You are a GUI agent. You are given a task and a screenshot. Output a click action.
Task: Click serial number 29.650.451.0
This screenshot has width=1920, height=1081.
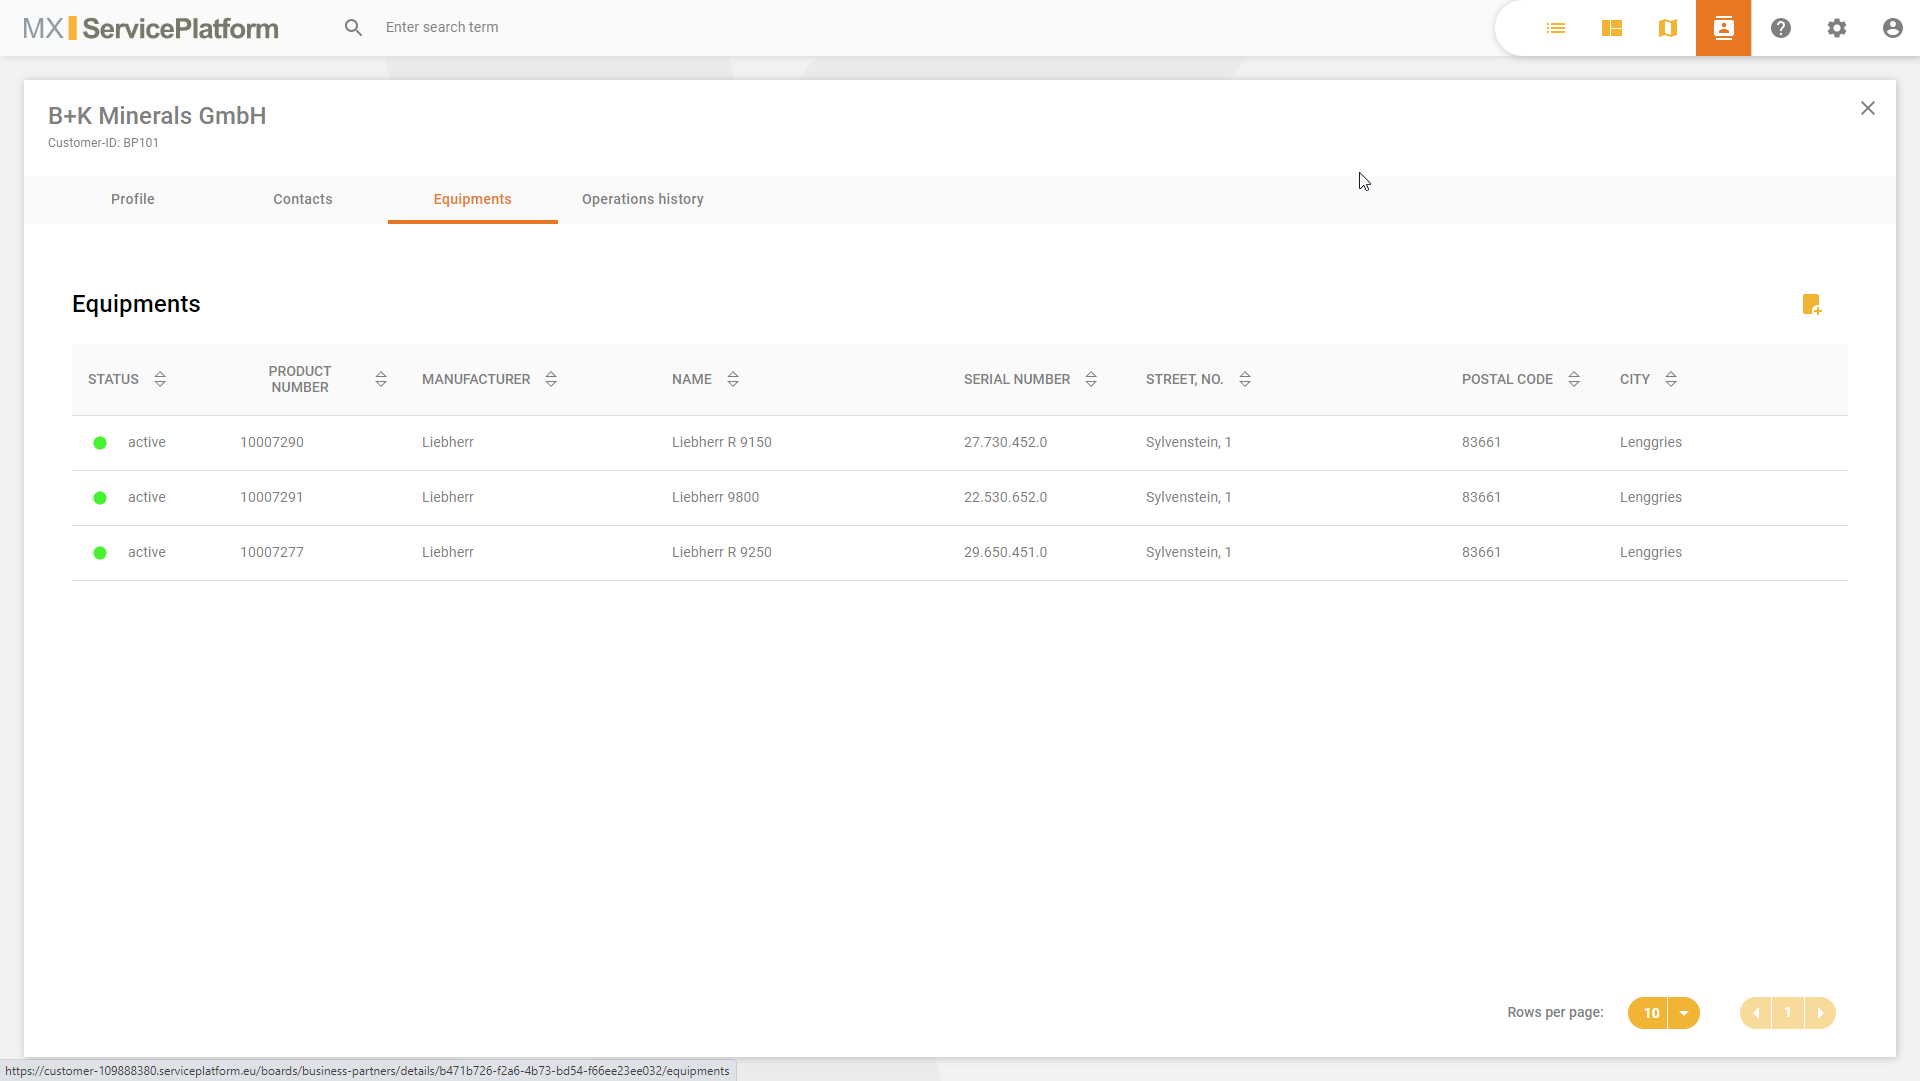1006,552
